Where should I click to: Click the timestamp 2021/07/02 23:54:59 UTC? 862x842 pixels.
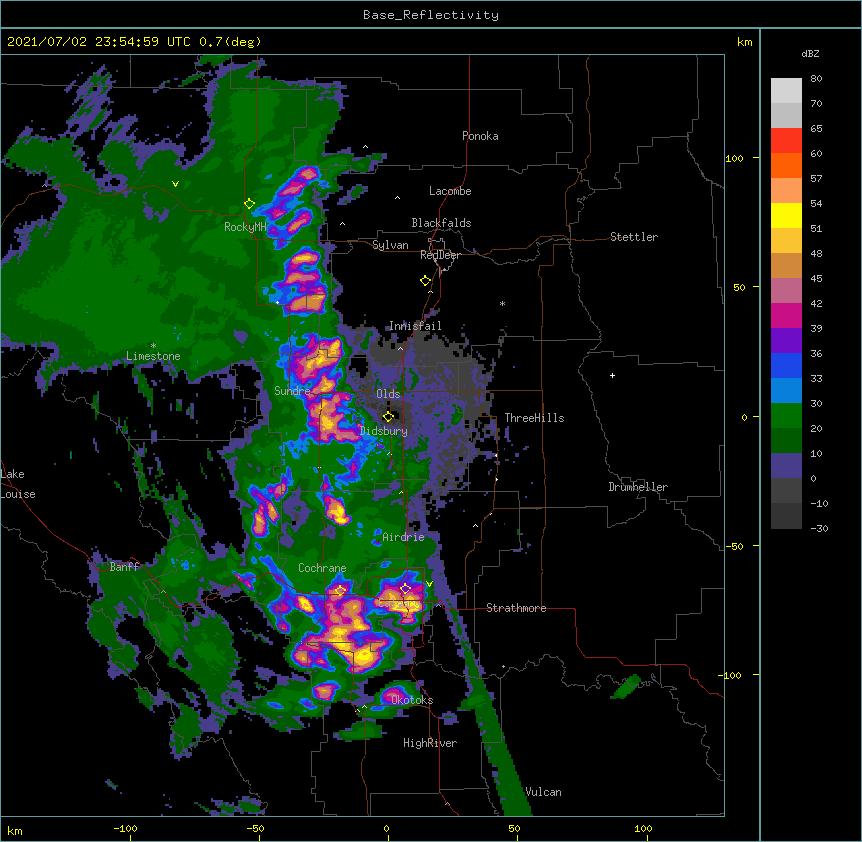pyautogui.click(x=98, y=42)
